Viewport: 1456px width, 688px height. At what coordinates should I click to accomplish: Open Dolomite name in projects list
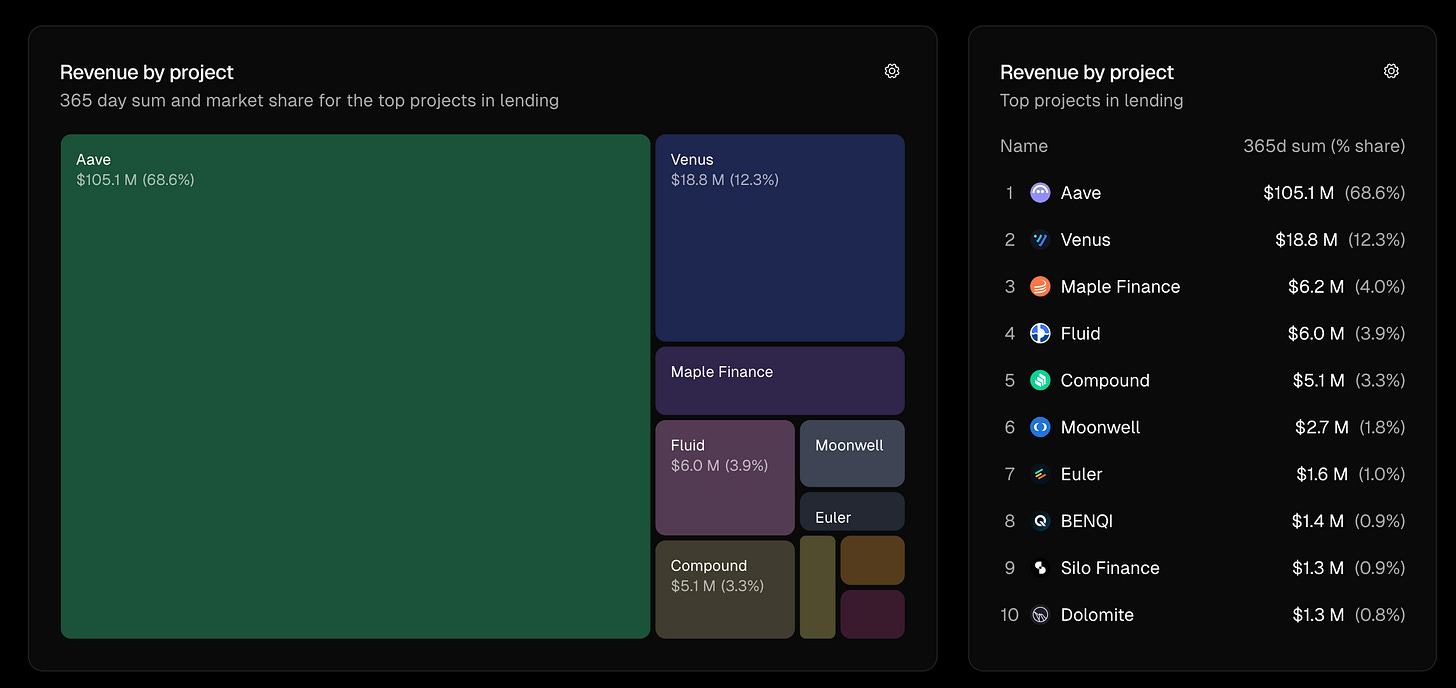tap(1097, 615)
